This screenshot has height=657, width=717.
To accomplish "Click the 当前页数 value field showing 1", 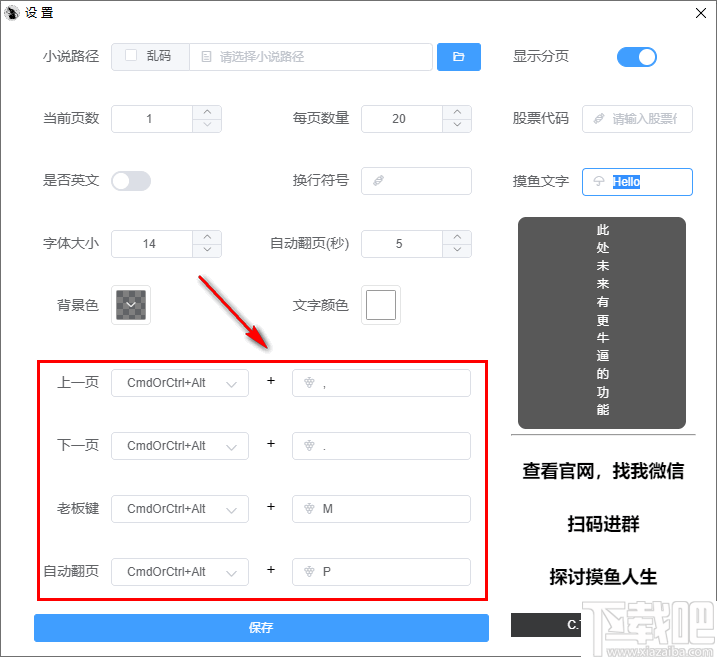I will 152,119.
